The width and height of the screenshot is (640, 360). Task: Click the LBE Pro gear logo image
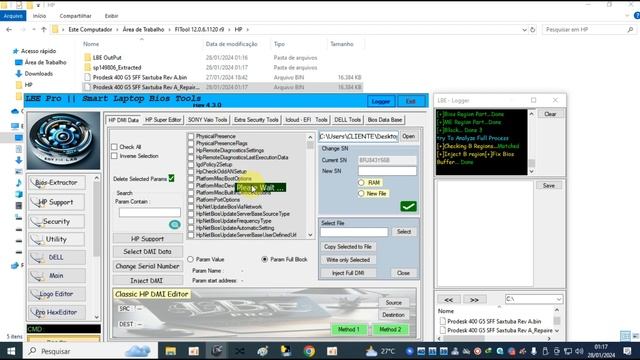click(63, 140)
